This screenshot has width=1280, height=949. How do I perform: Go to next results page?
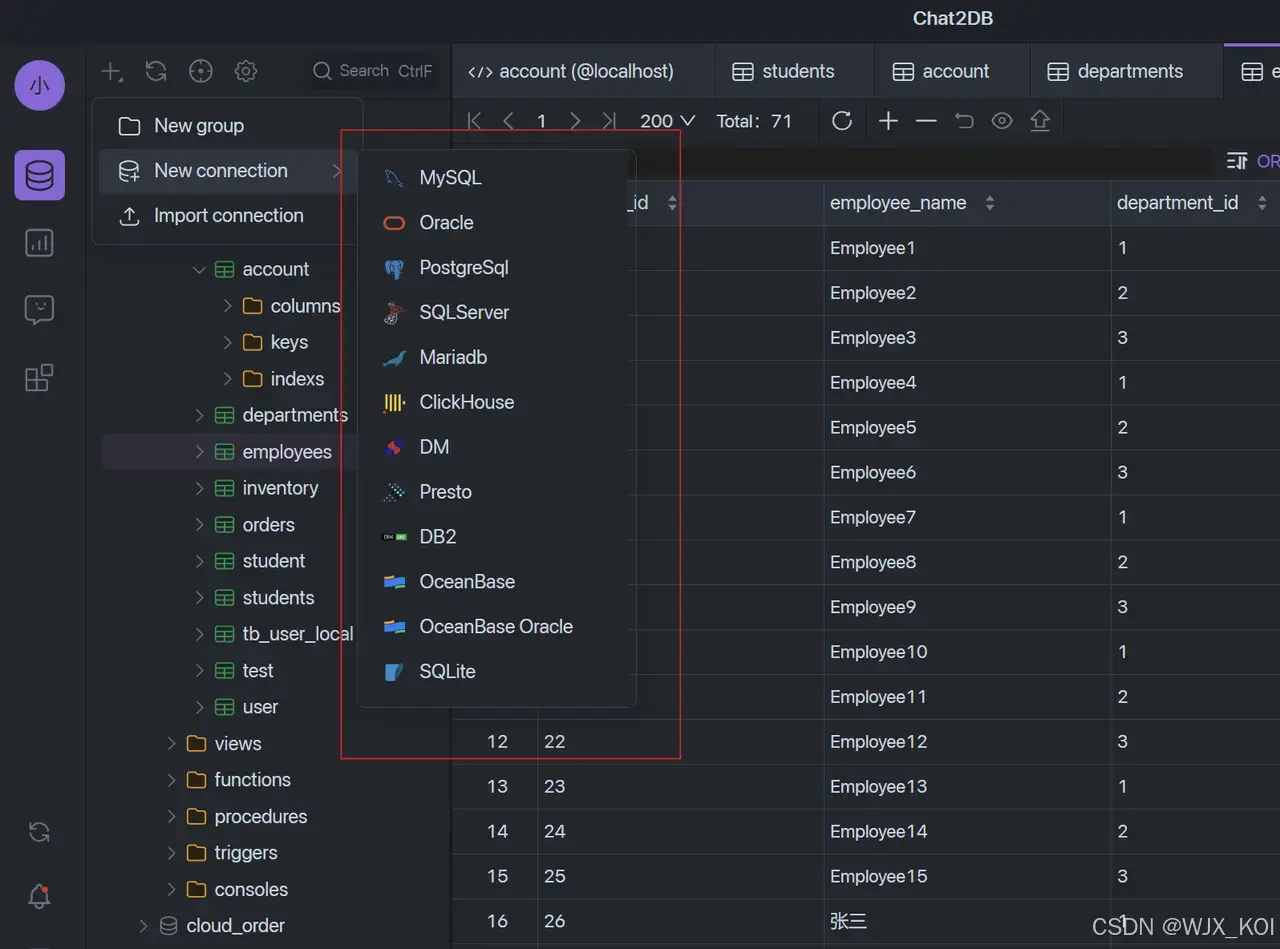pos(575,121)
